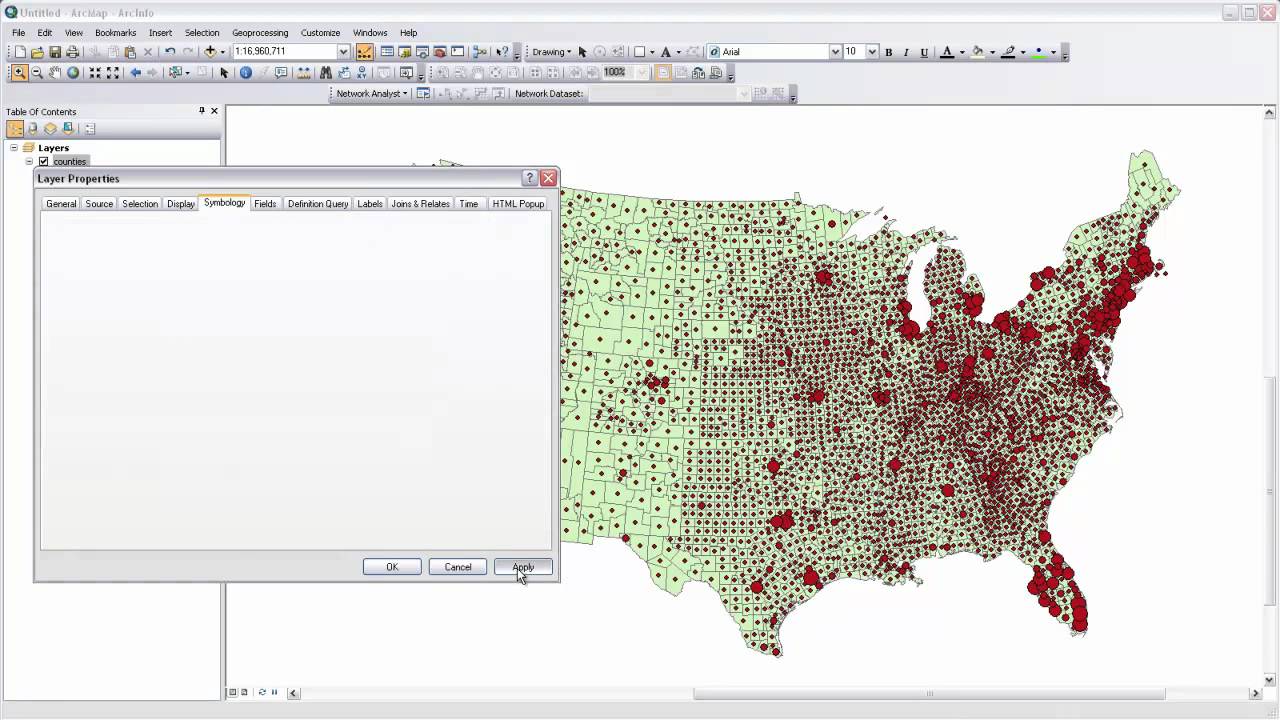This screenshot has height=720, width=1280.
Task: Open the Customize menu
Action: [x=320, y=33]
